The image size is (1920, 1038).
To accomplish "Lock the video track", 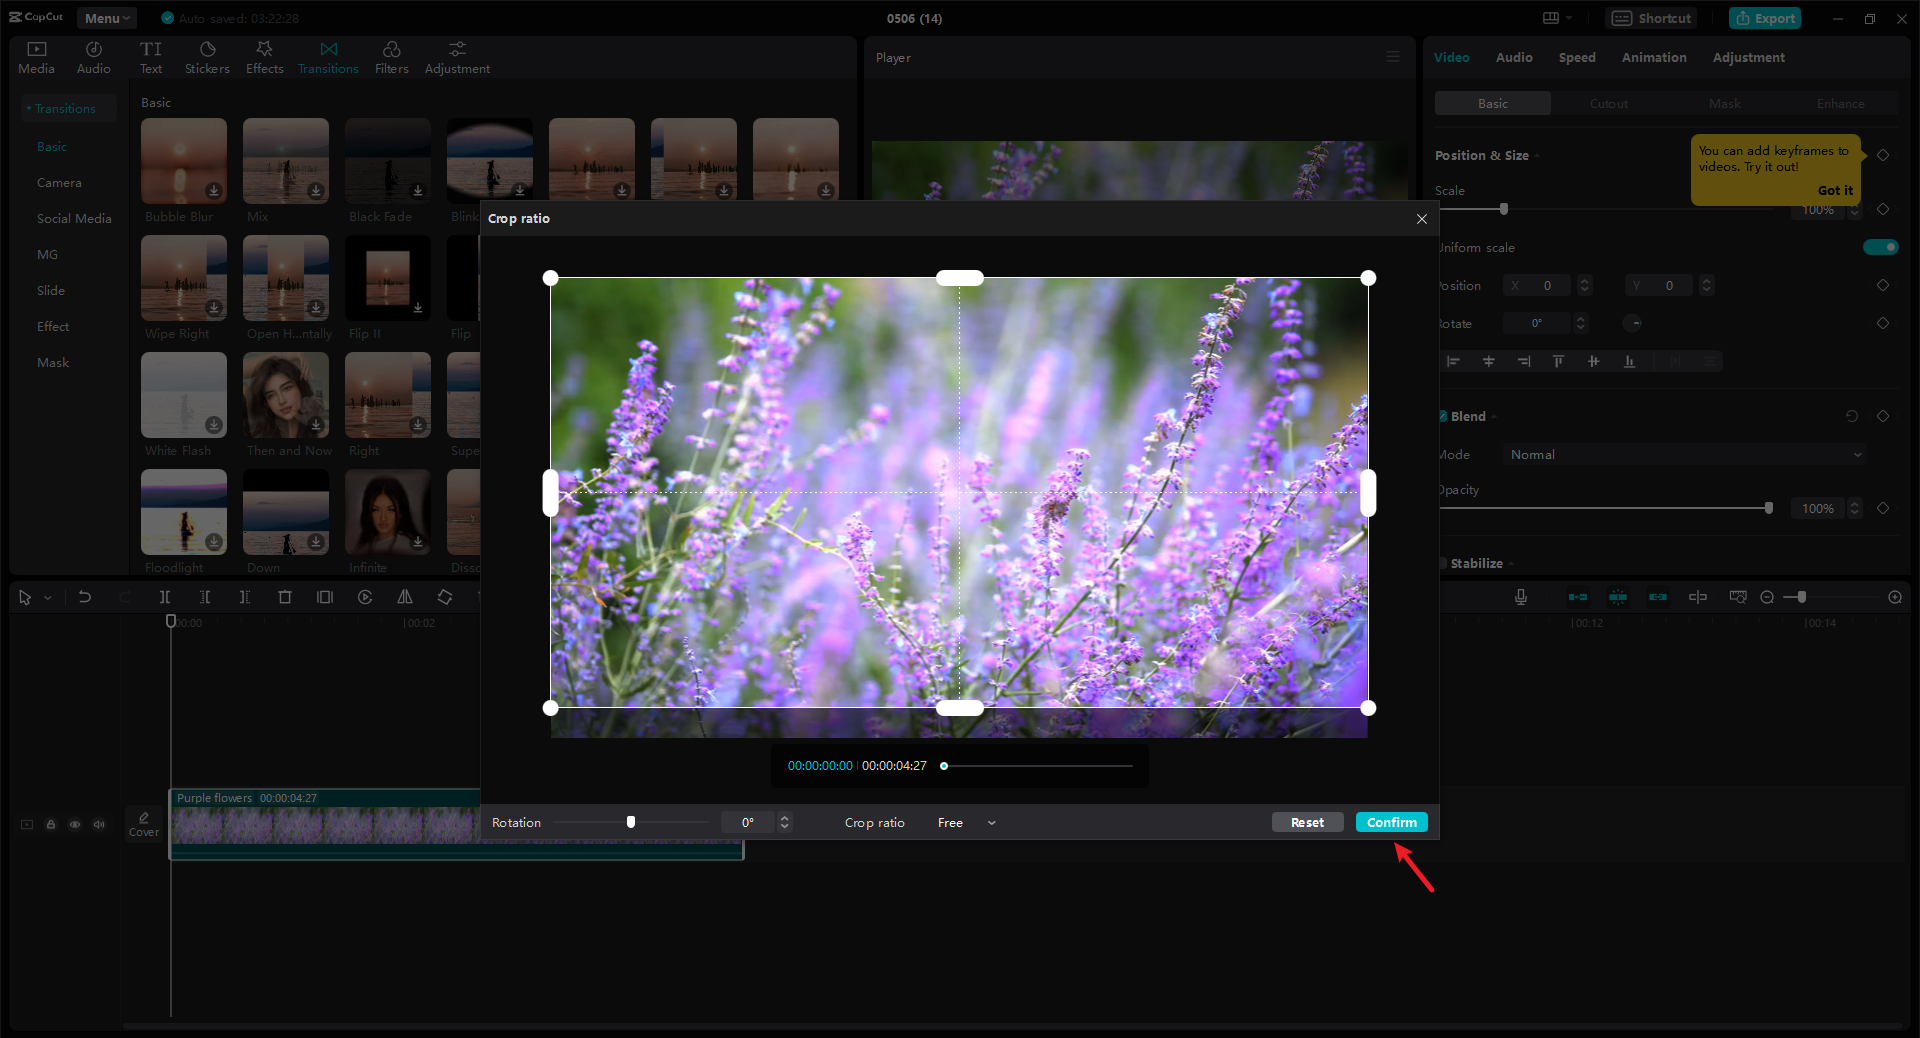I will click(x=51, y=825).
